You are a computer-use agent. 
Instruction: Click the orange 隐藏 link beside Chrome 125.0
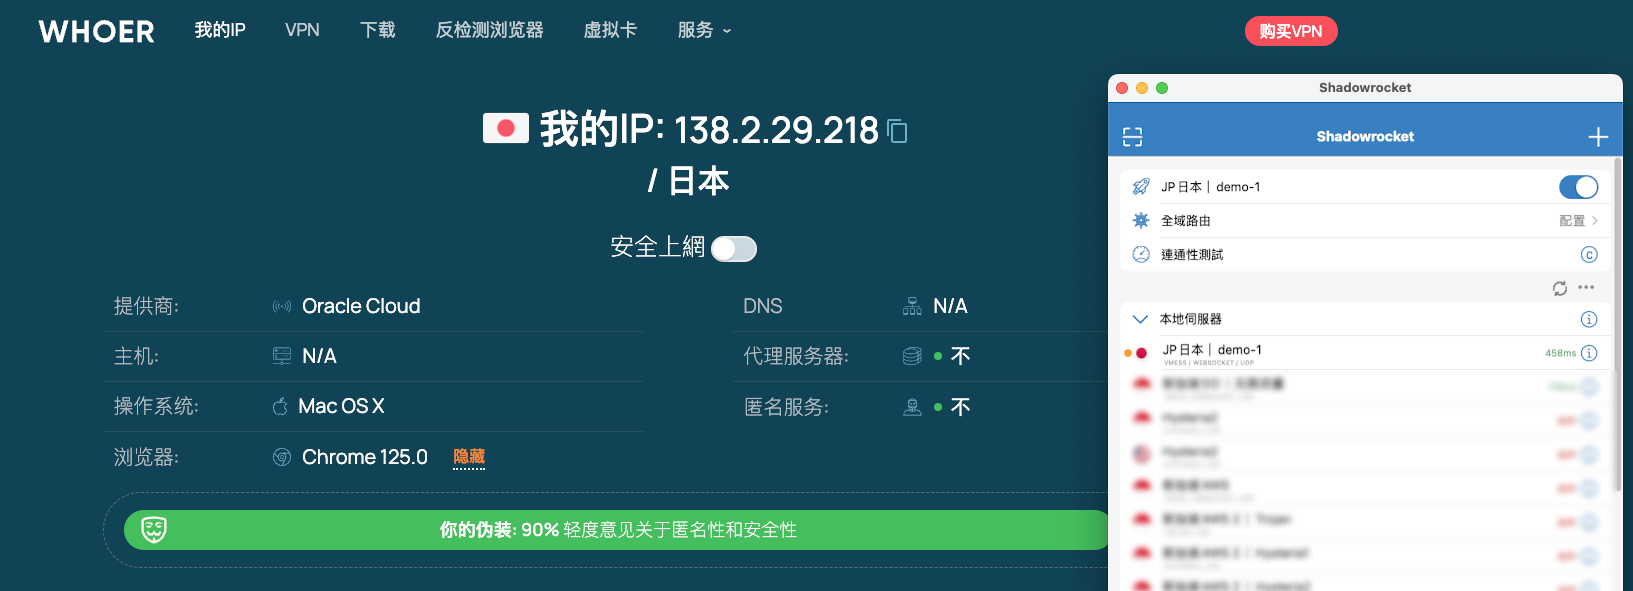pos(469,457)
